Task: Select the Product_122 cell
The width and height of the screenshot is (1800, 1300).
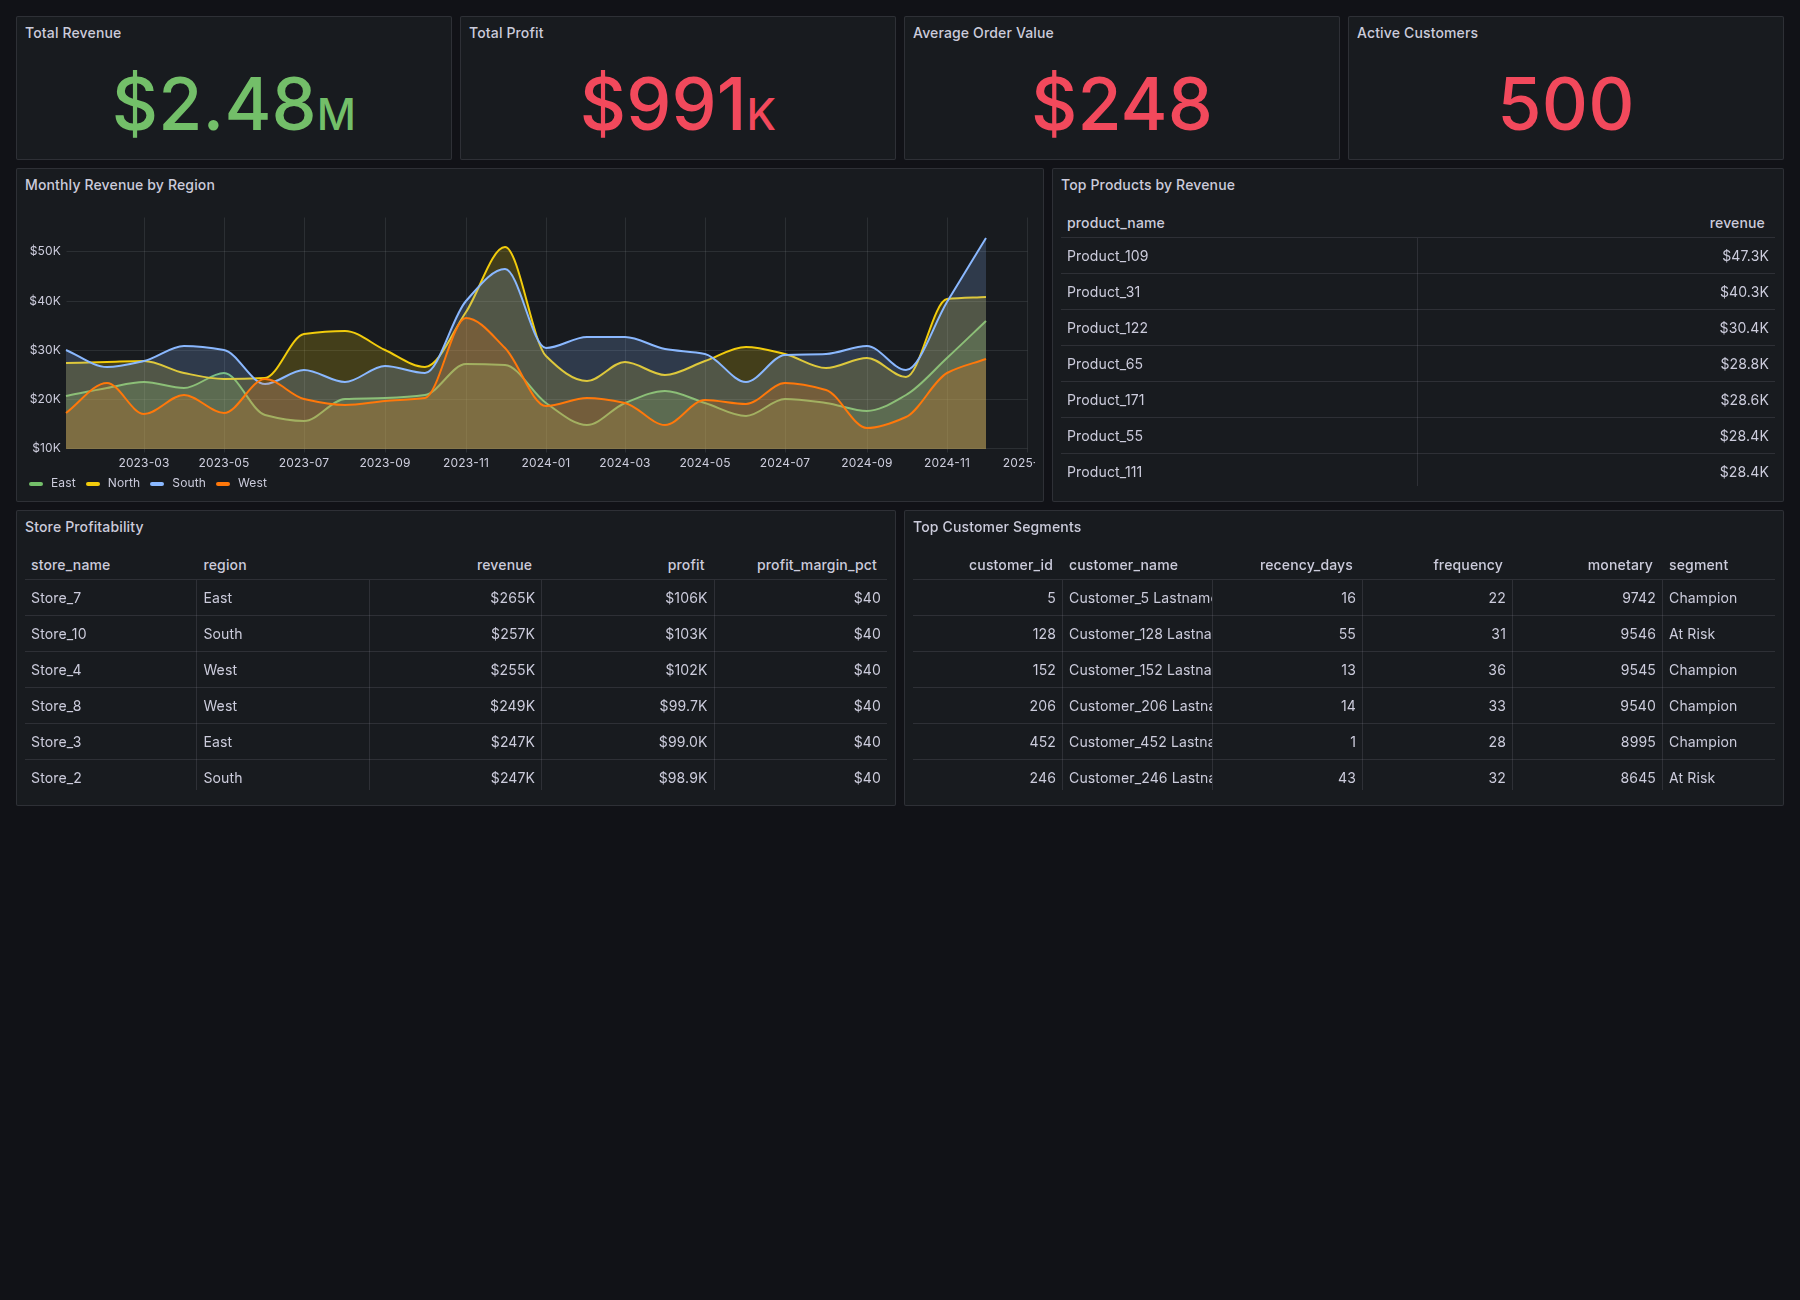Action: [x=1239, y=328]
